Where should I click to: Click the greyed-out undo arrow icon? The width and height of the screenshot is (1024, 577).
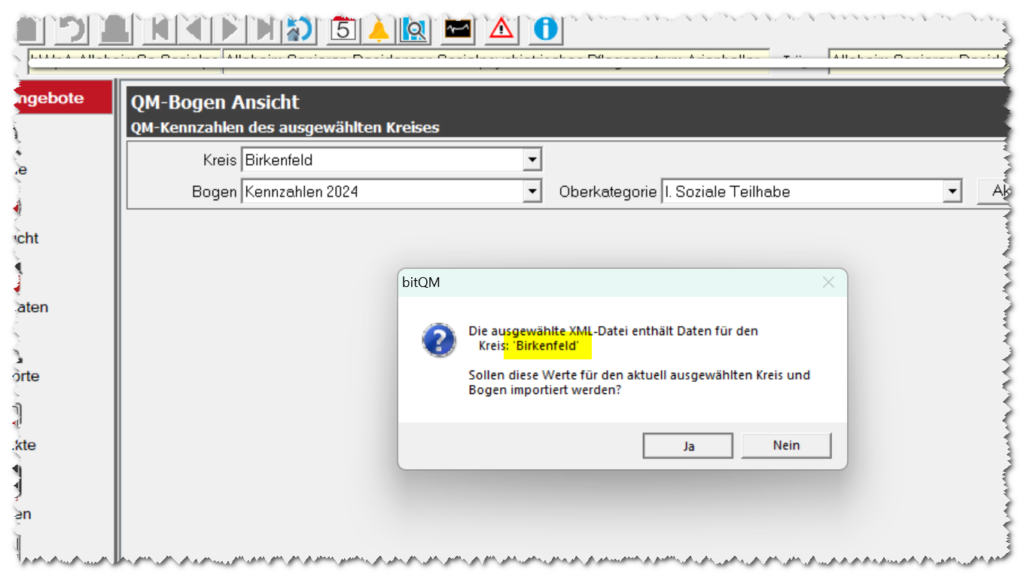pyautogui.click(x=74, y=29)
